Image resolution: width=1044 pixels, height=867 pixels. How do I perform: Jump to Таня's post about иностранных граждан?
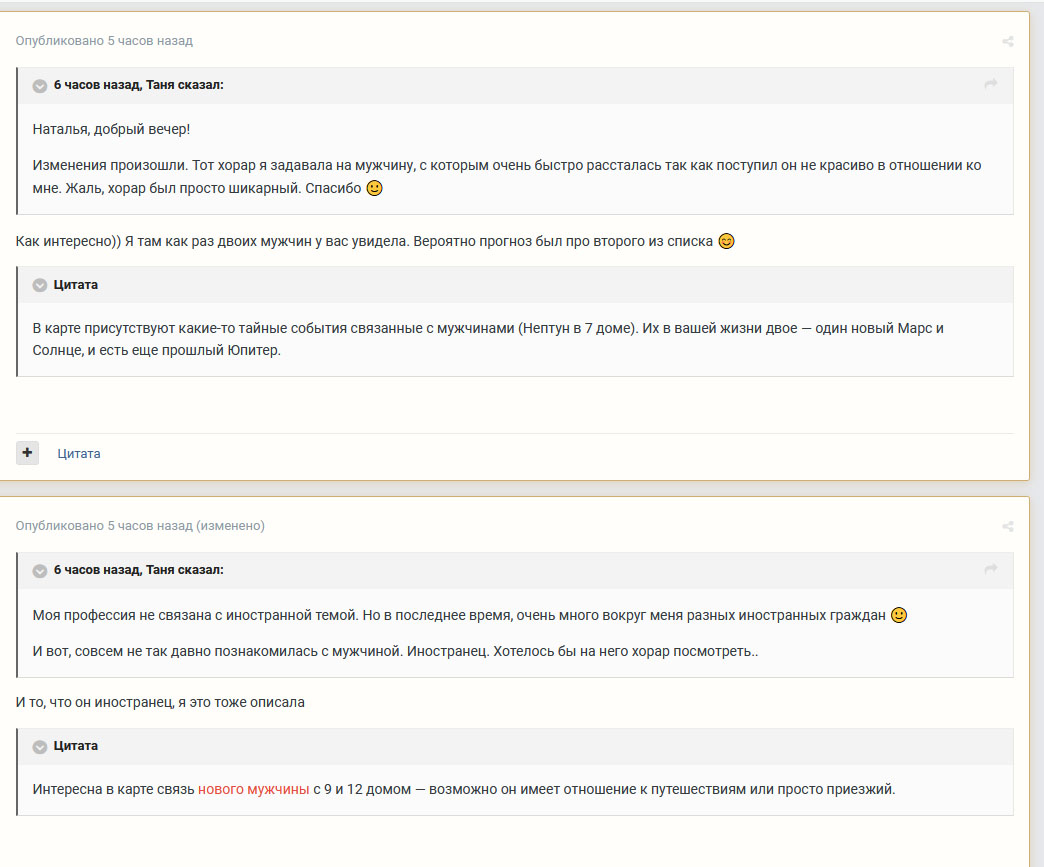pyautogui.click(x=990, y=569)
